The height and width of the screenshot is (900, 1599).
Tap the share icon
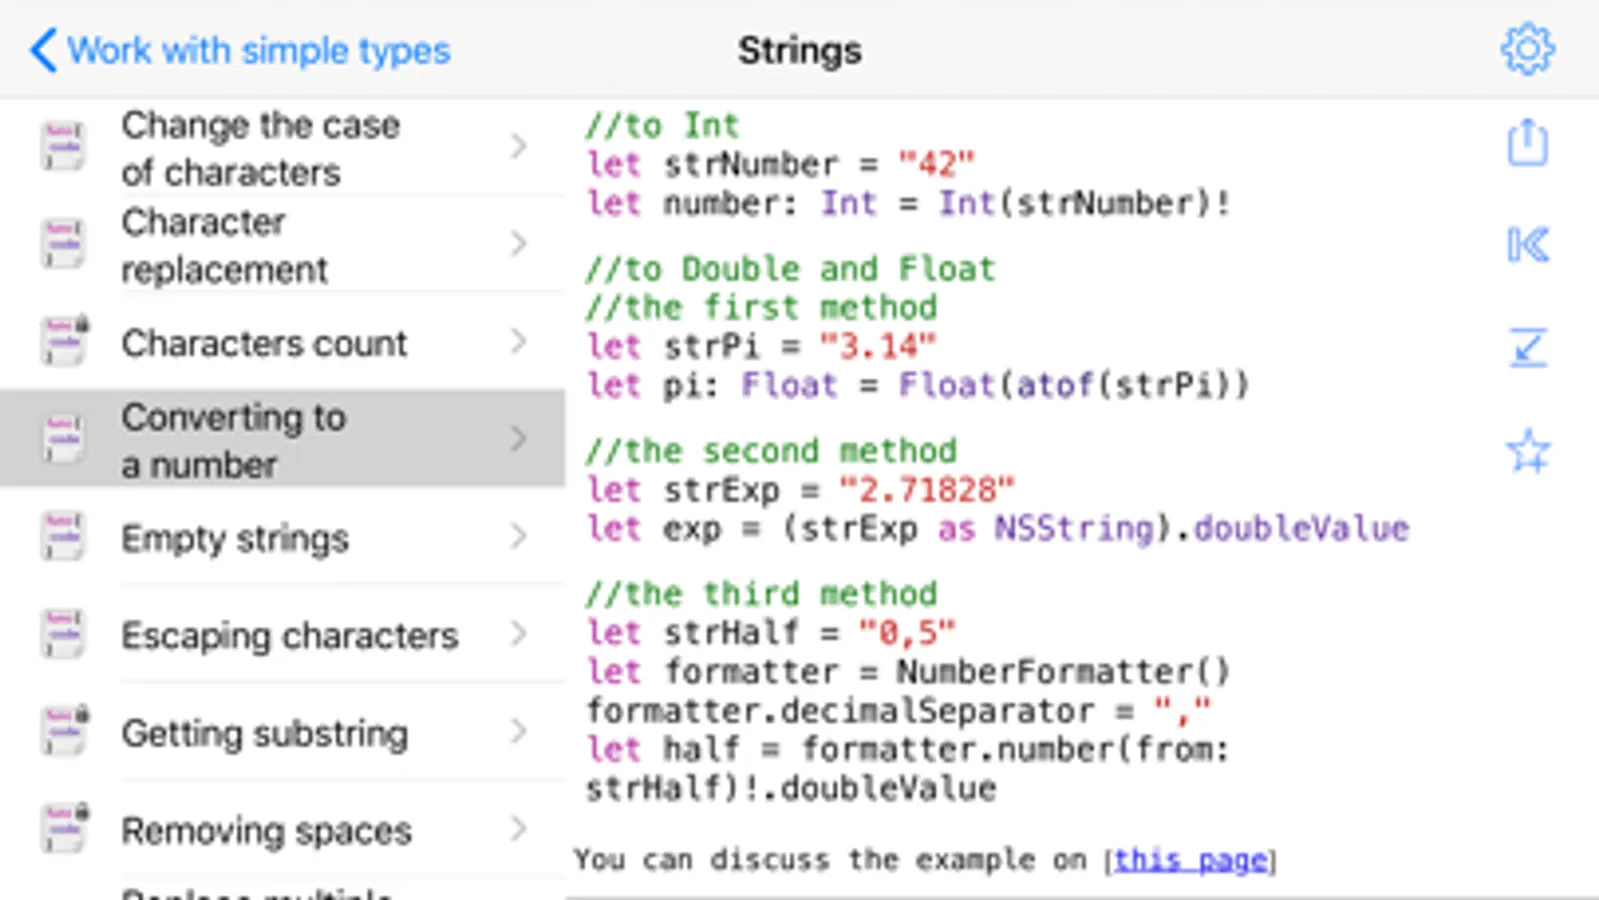click(1528, 143)
